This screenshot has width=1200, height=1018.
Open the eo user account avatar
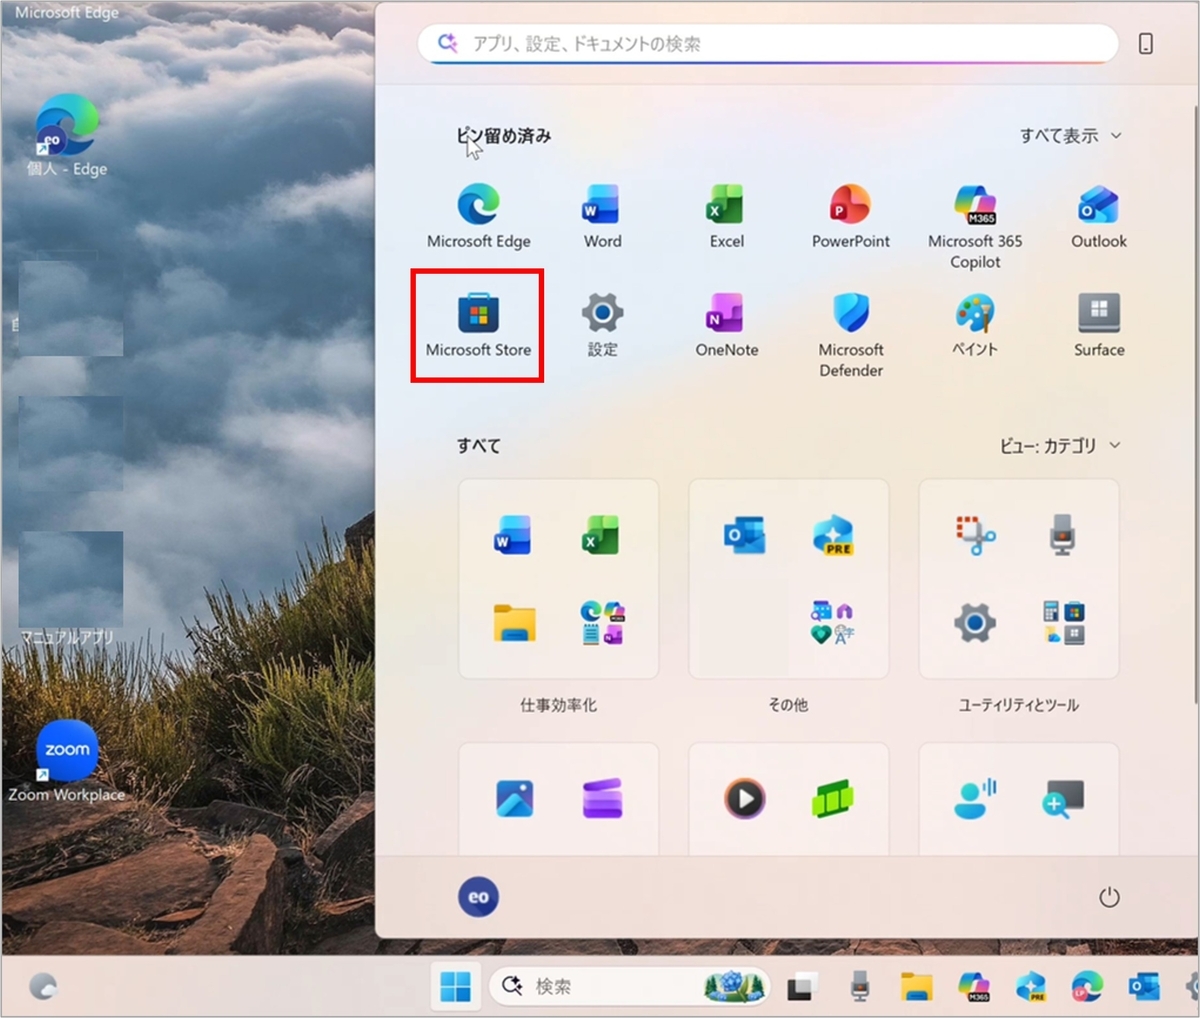pos(478,897)
